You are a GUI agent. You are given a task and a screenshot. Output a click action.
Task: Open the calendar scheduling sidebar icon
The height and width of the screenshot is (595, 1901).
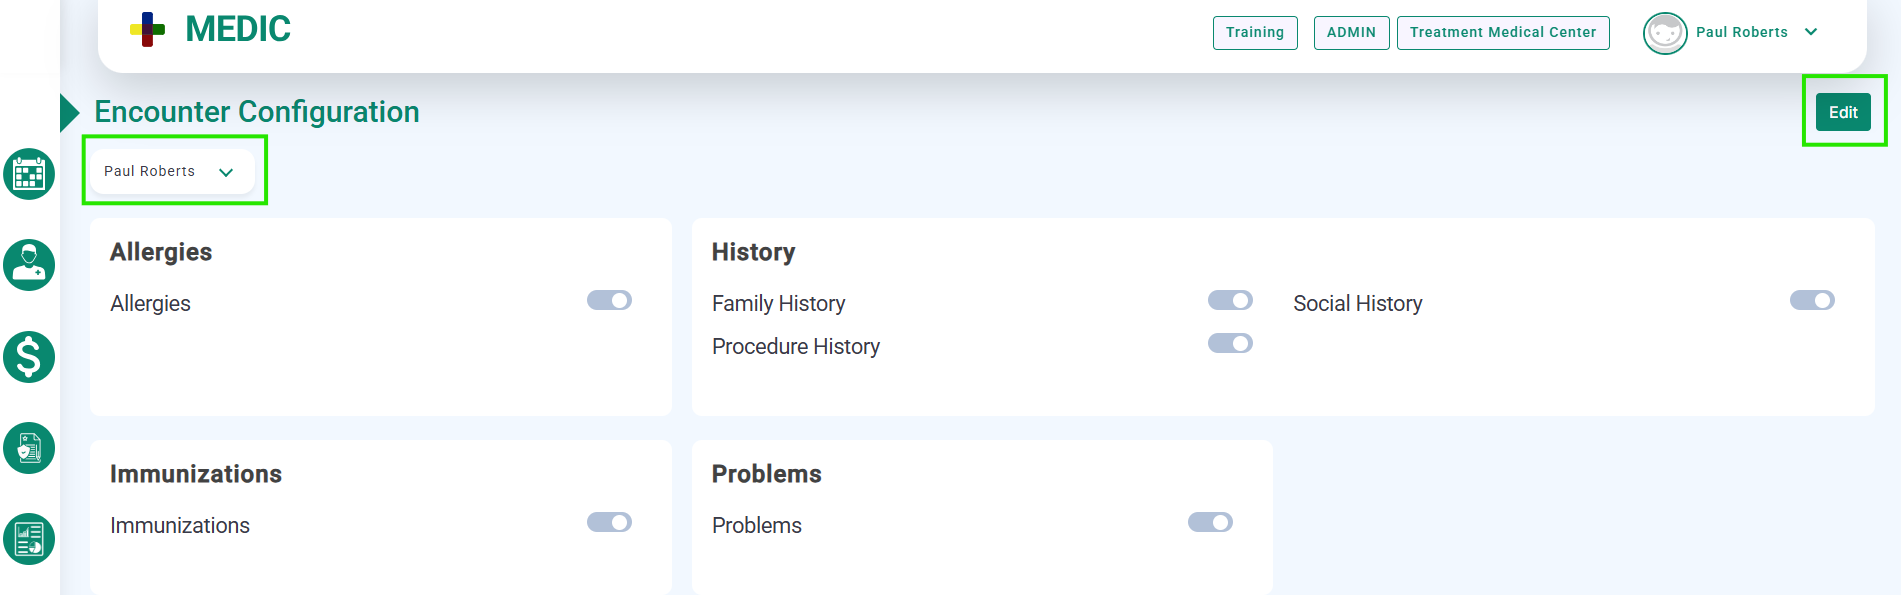coord(29,174)
